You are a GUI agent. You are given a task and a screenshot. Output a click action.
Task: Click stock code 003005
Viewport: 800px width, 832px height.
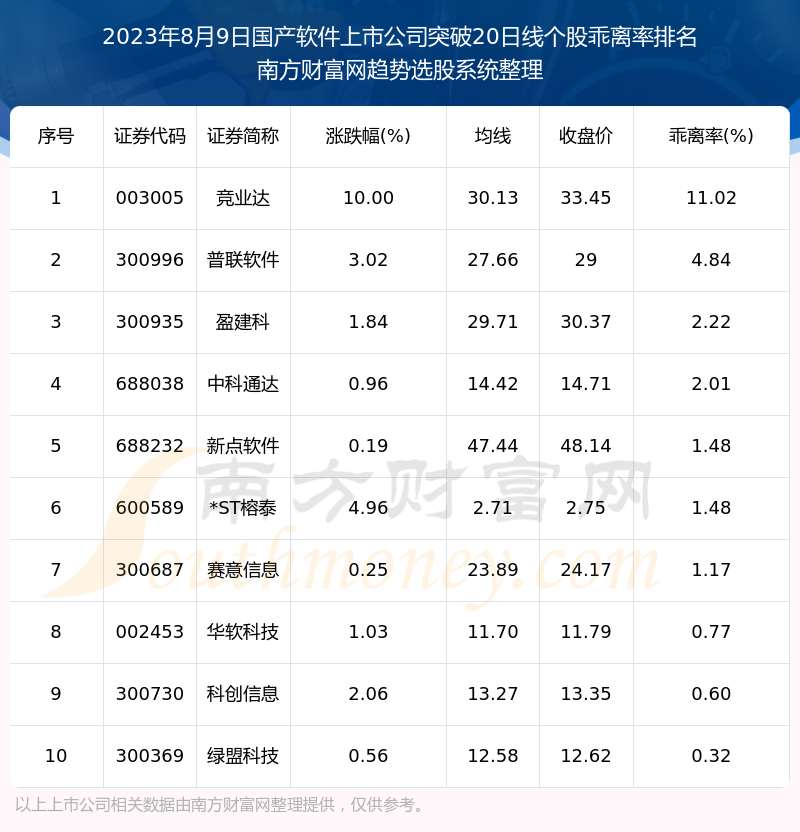click(x=150, y=198)
